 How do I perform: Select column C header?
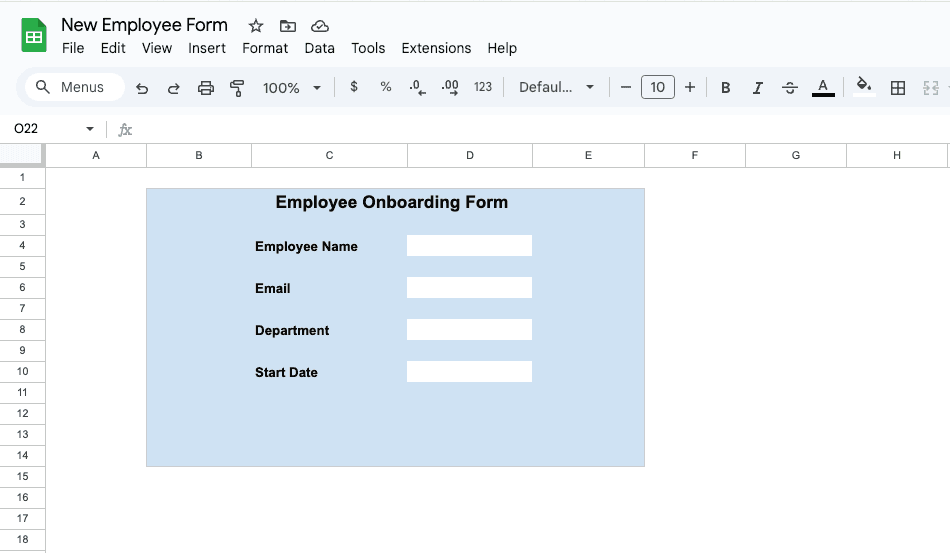329,156
